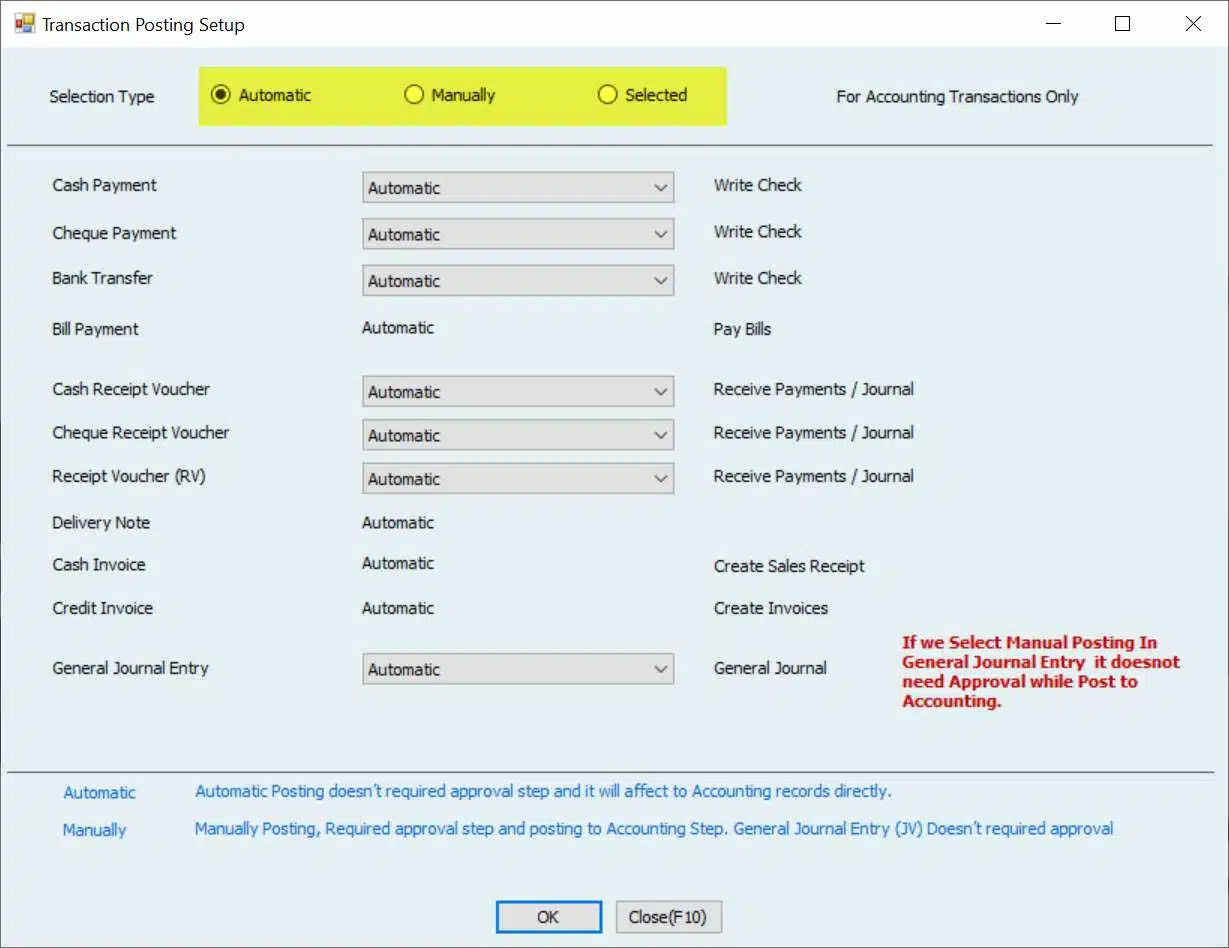The width and height of the screenshot is (1229, 948).
Task: Open the Receipt Voucher (RV) dropdown
Action: click(x=518, y=479)
